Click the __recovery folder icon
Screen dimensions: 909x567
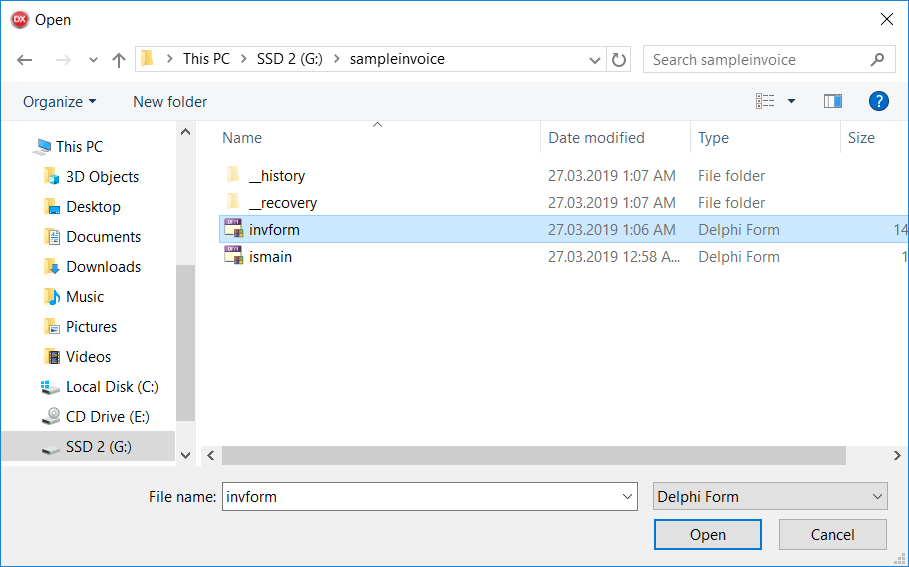[233, 202]
